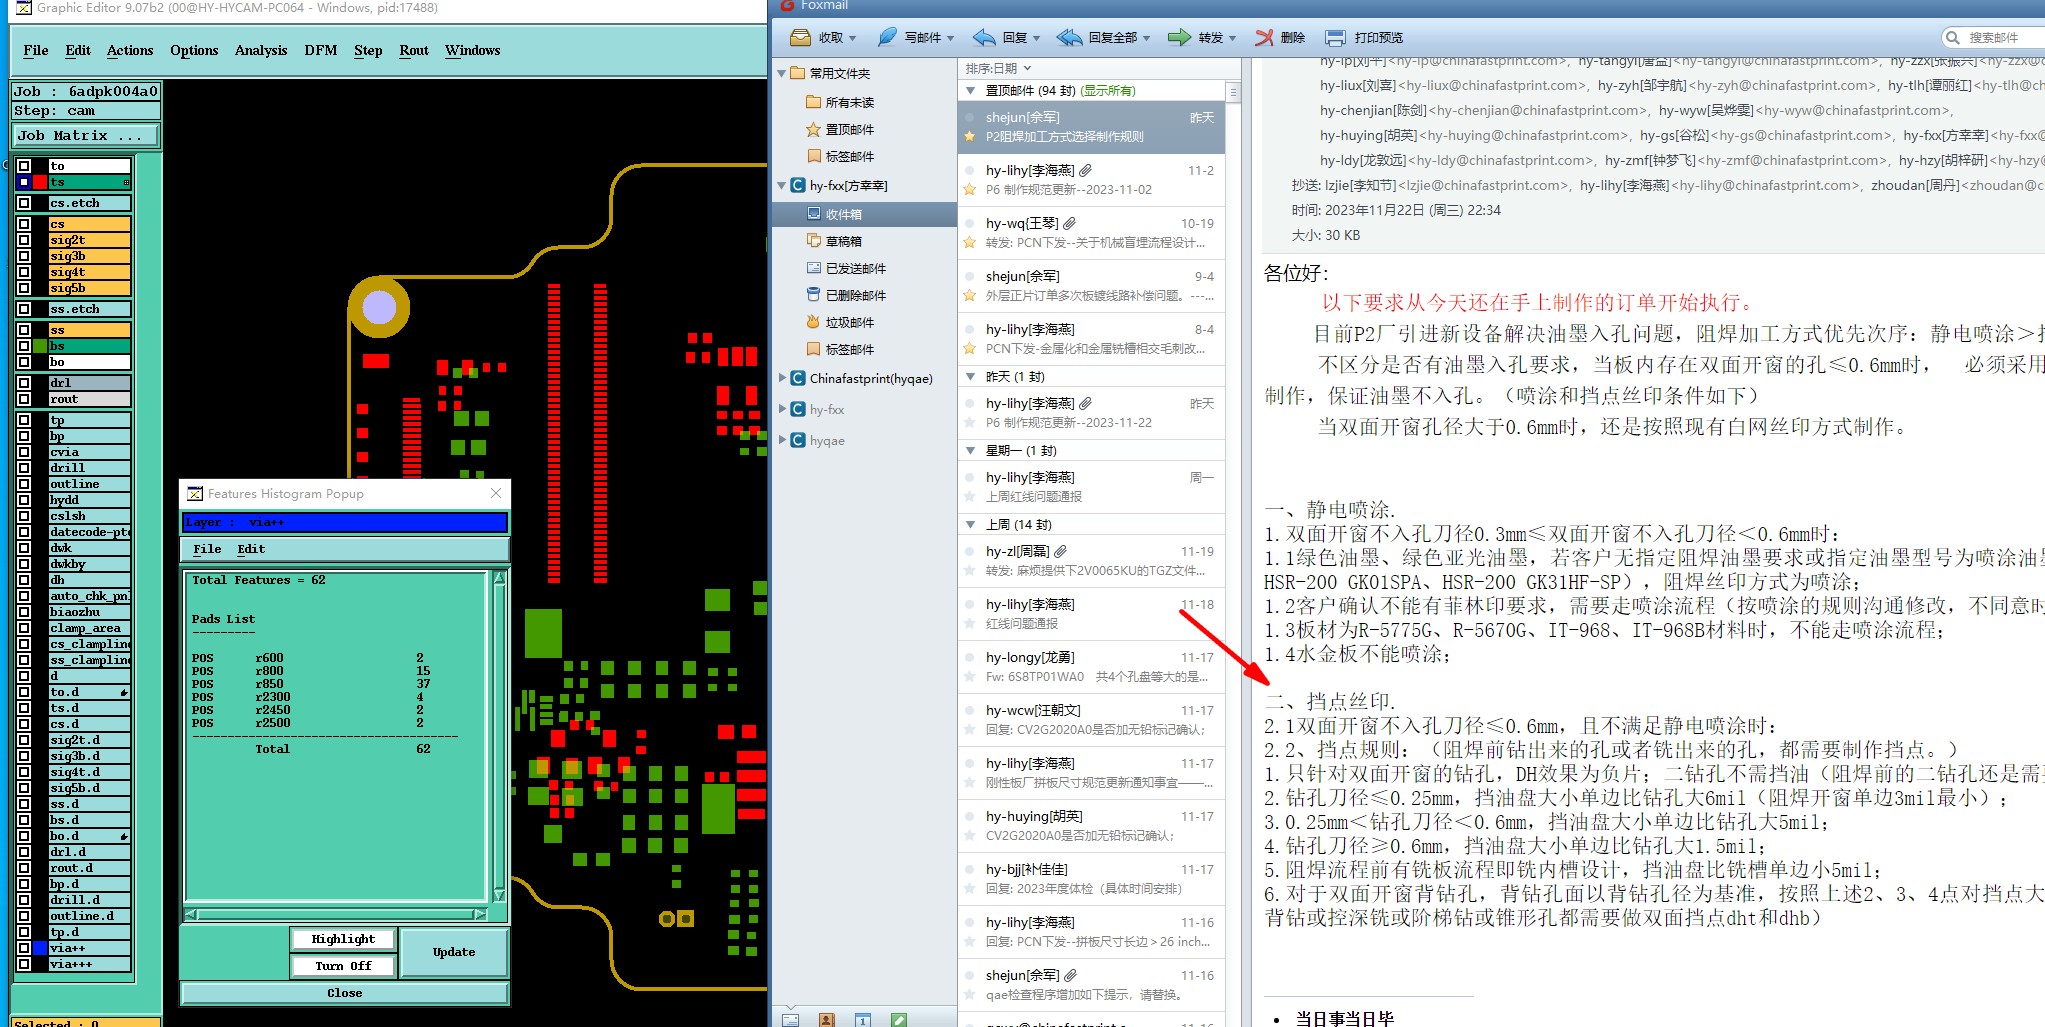Toggle the checkbox for layer ss.etch
Screen dimensions: 2045x1027
coord(24,309)
